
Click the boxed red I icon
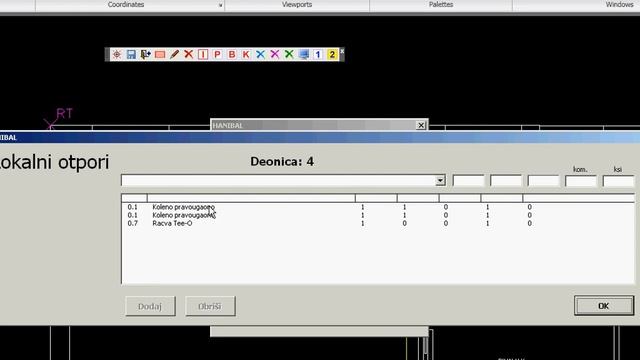203,54
